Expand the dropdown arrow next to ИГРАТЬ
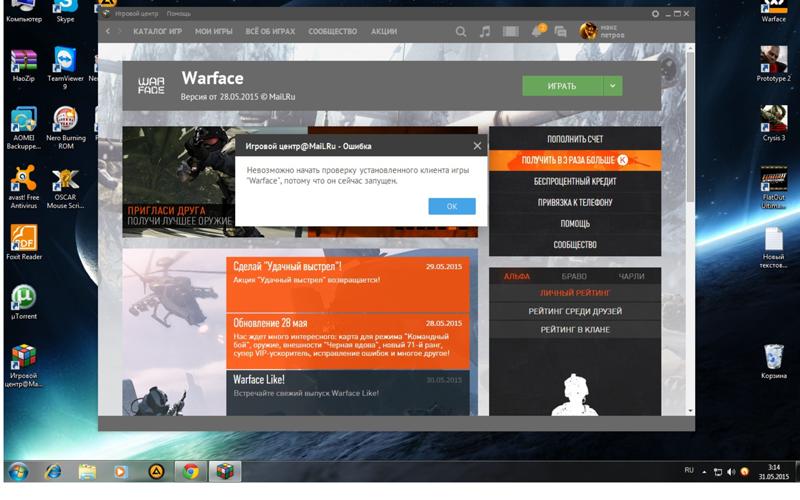The height and width of the screenshot is (500, 800). point(613,86)
